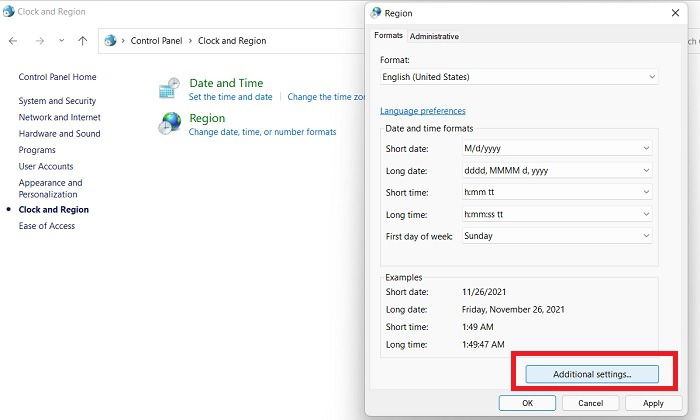Viewport: 700px width, 420px height.
Task: Click the Region globe icon
Action: 170,123
